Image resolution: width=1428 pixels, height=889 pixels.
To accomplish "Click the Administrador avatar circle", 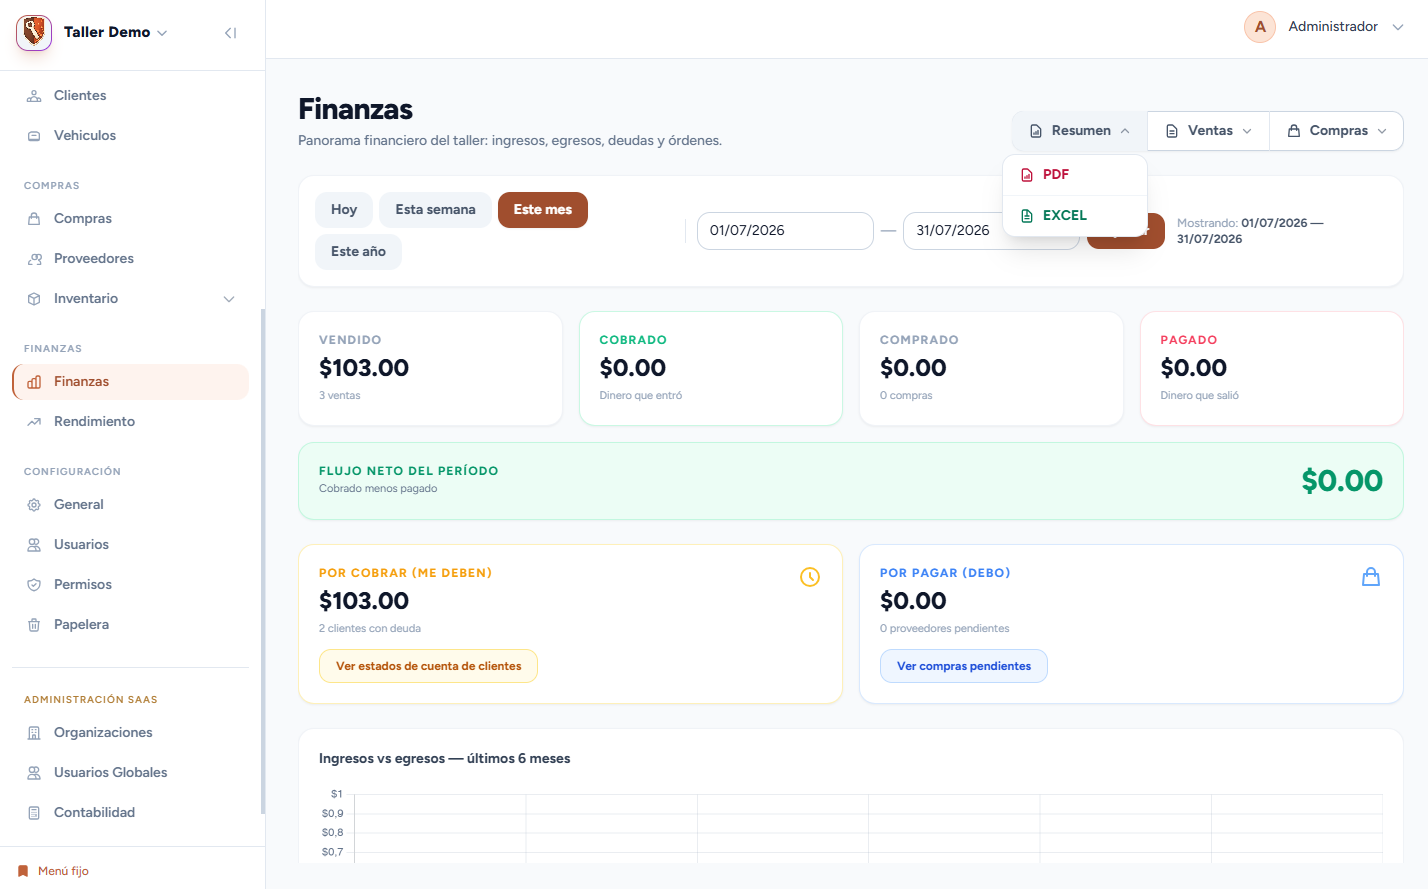I will click(1260, 27).
